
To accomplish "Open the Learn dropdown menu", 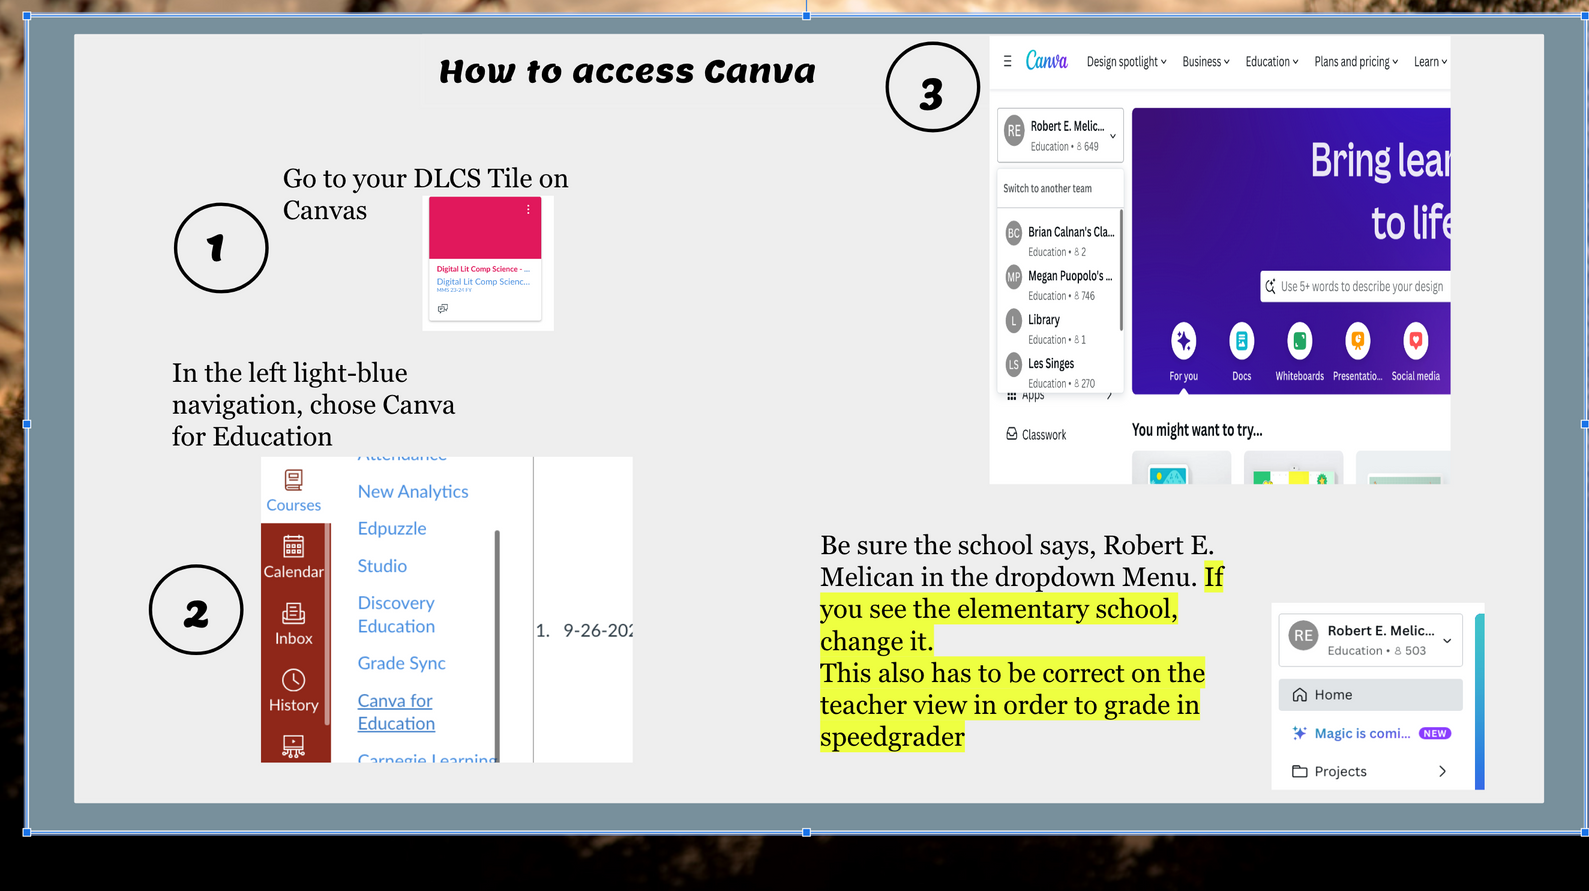I will point(1430,62).
